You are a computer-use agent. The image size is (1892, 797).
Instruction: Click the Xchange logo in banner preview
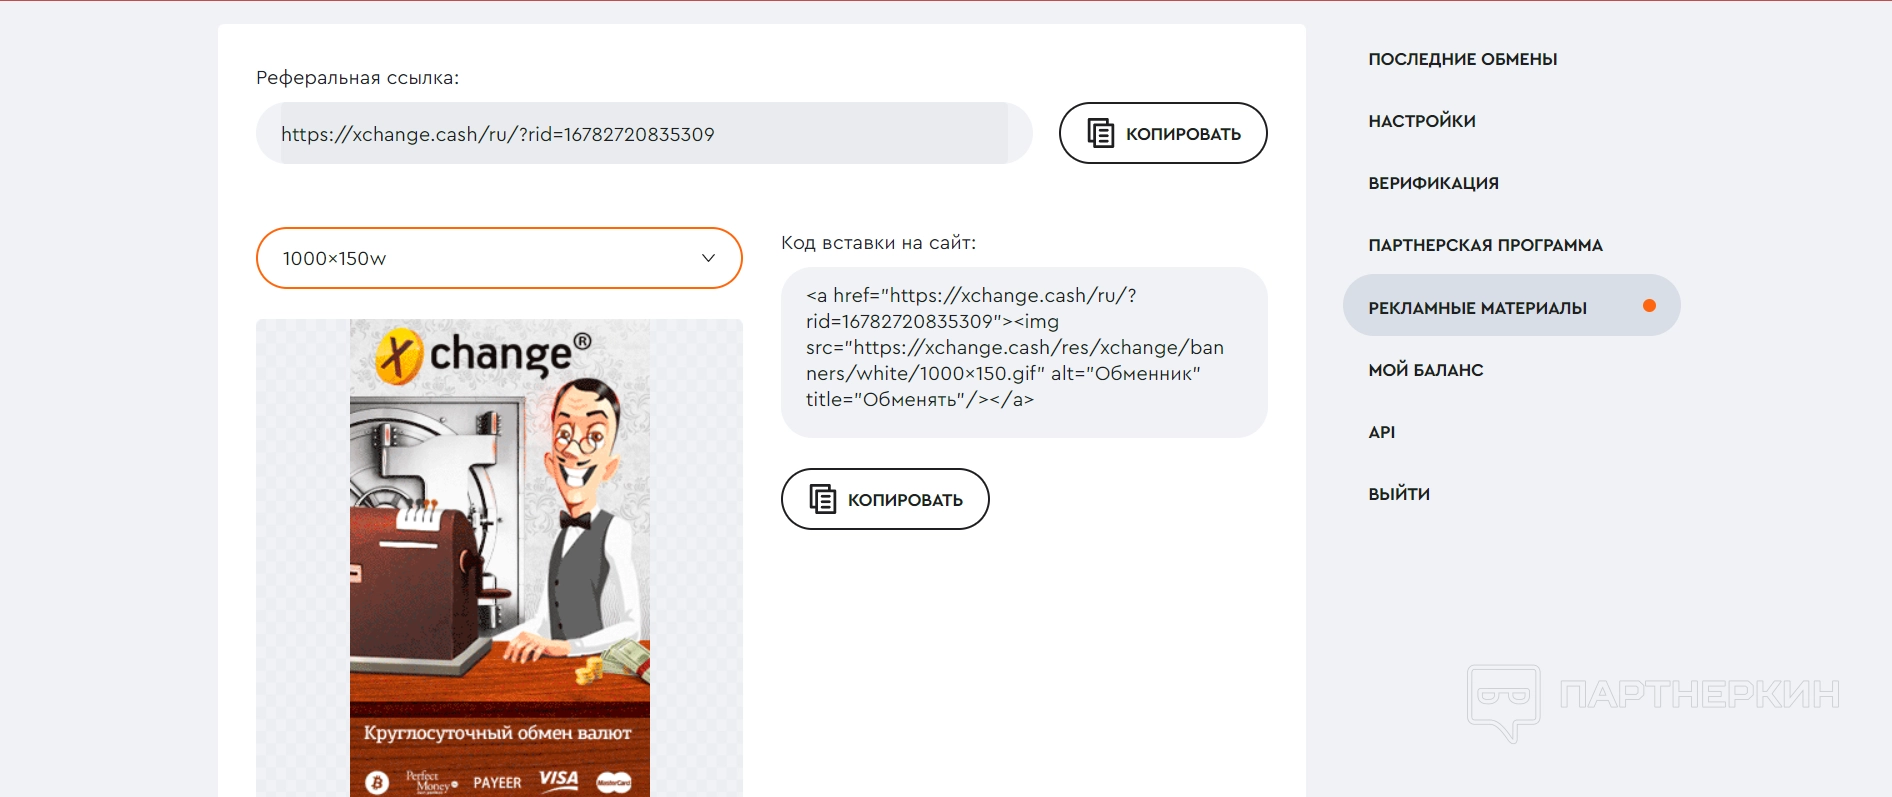coord(483,355)
